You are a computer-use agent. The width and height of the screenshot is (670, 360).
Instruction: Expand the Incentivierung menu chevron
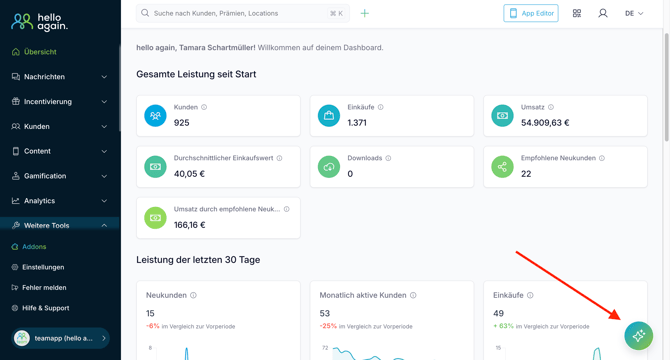coord(104,102)
